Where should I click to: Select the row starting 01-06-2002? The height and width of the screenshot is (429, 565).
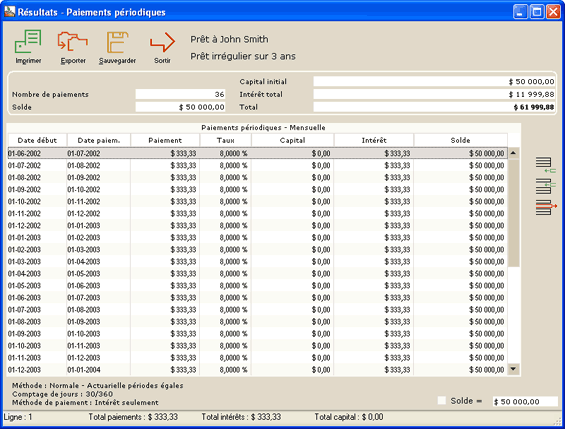pos(257,153)
